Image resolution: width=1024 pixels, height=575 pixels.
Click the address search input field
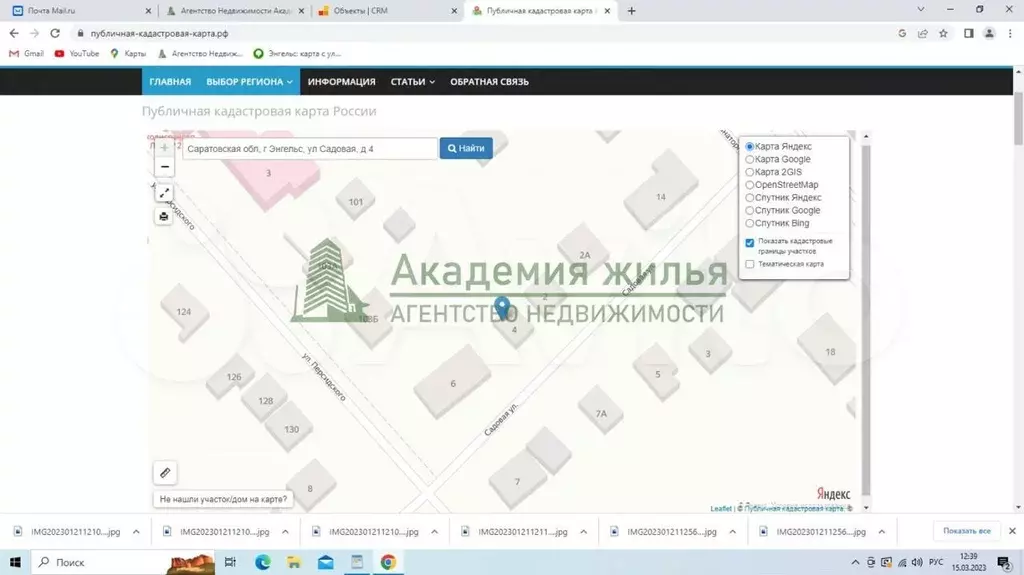click(310, 148)
